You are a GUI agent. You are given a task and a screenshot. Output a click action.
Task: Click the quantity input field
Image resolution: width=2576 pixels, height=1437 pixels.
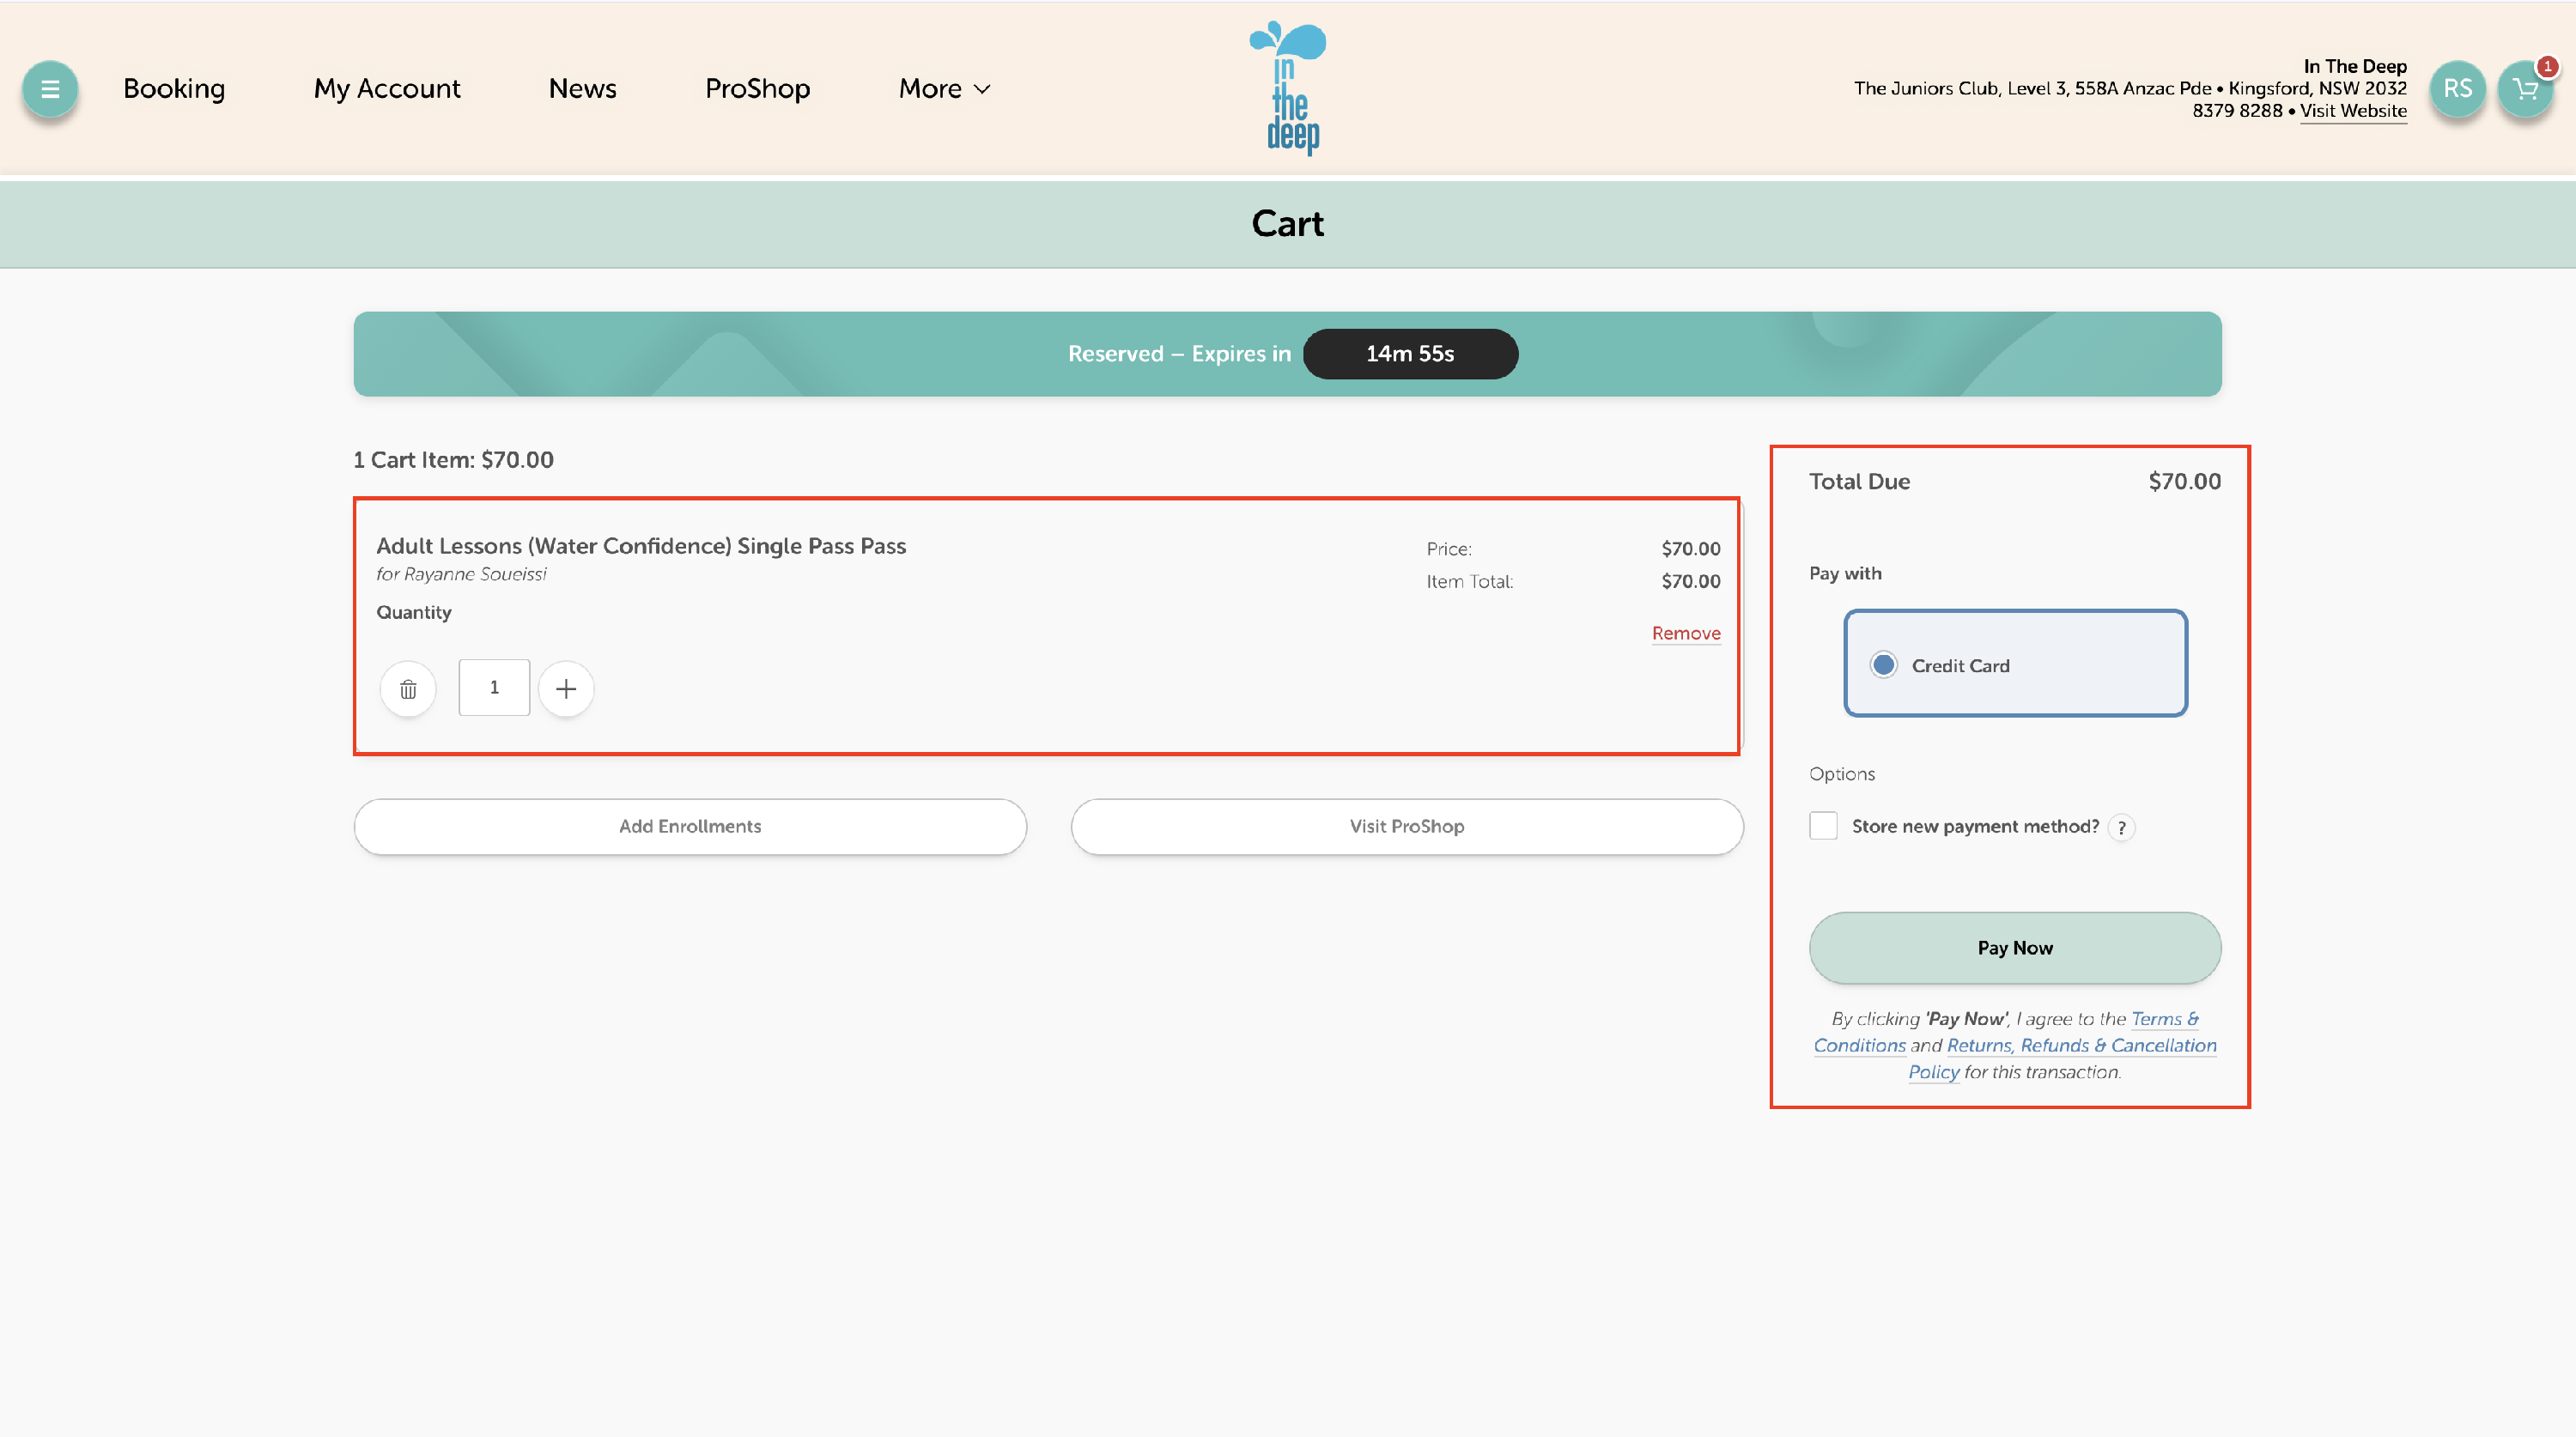point(494,688)
